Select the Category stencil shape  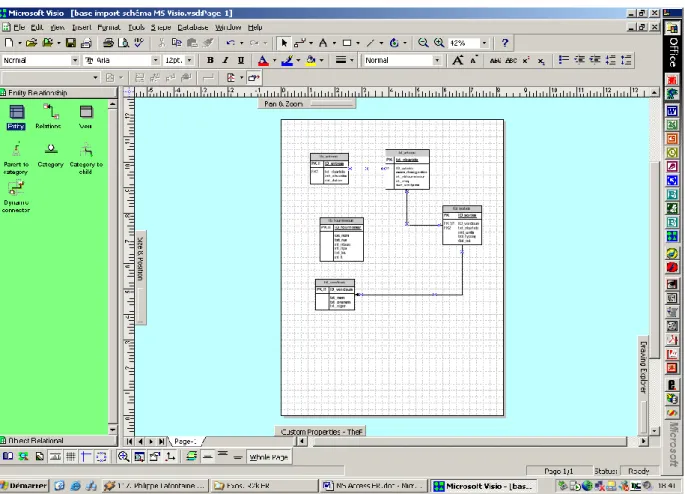51,155
